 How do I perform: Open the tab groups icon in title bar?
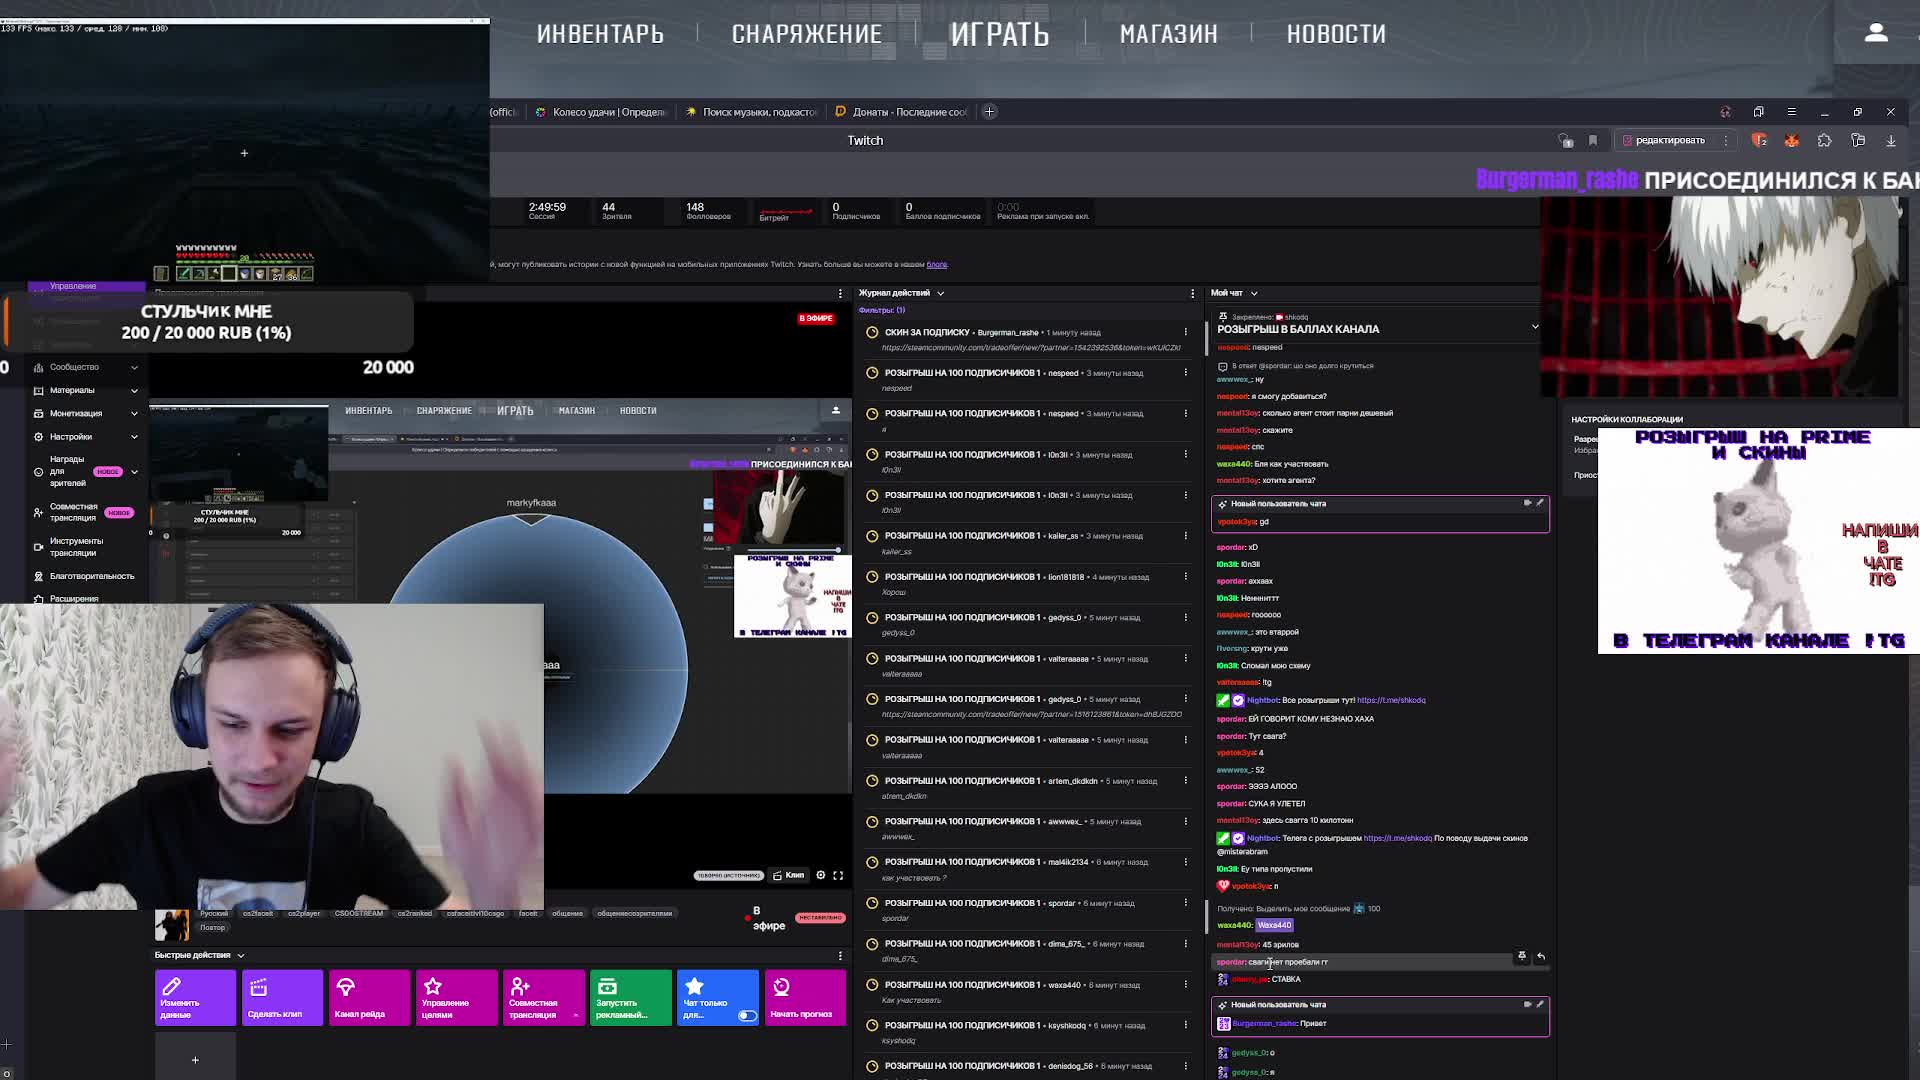click(x=1759, y=112)
